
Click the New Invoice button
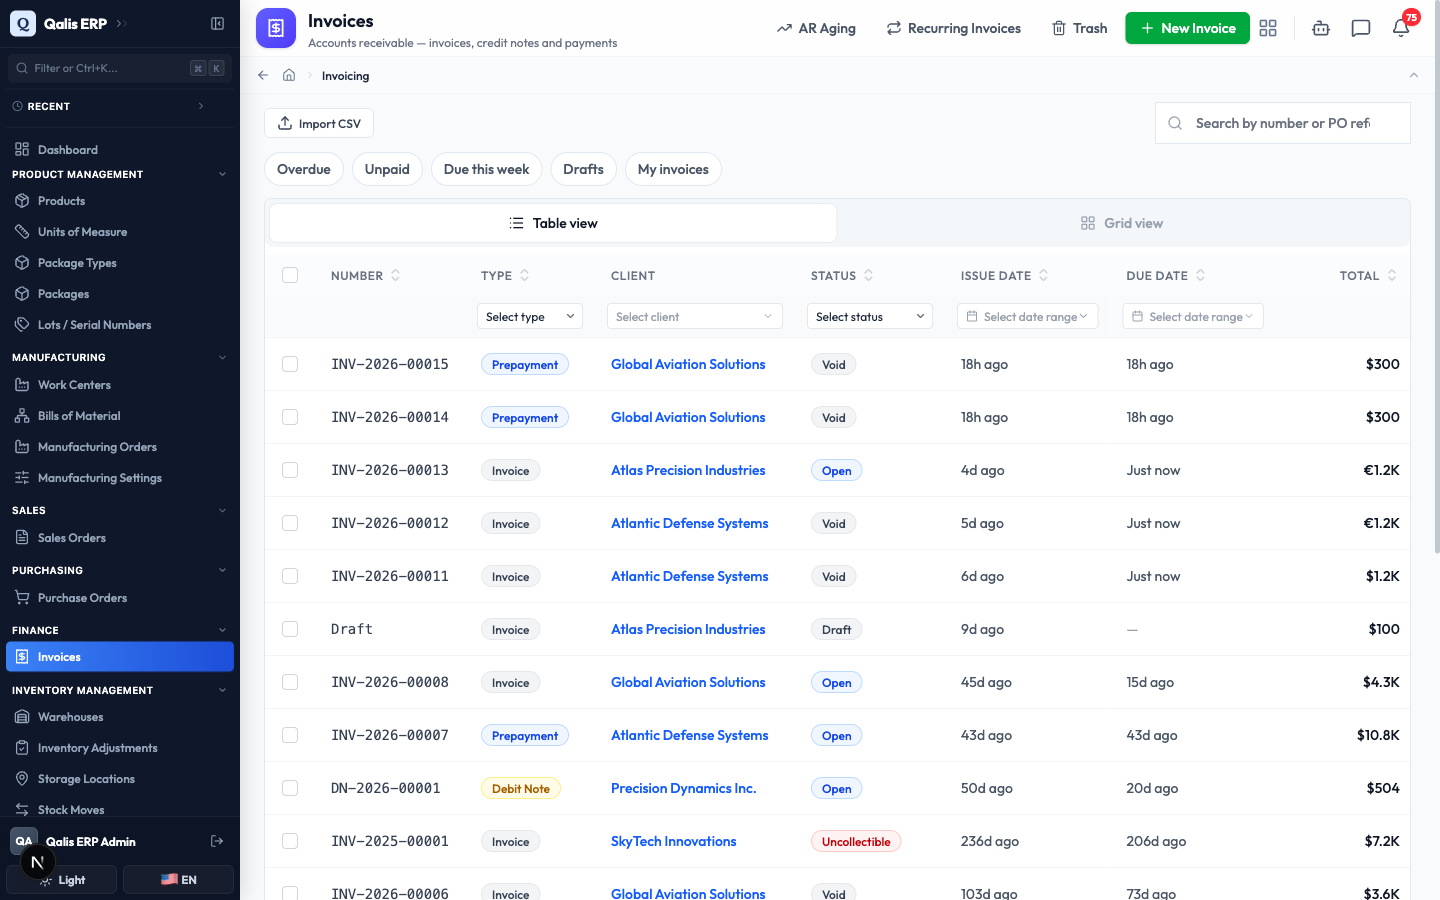[1187, 28]
